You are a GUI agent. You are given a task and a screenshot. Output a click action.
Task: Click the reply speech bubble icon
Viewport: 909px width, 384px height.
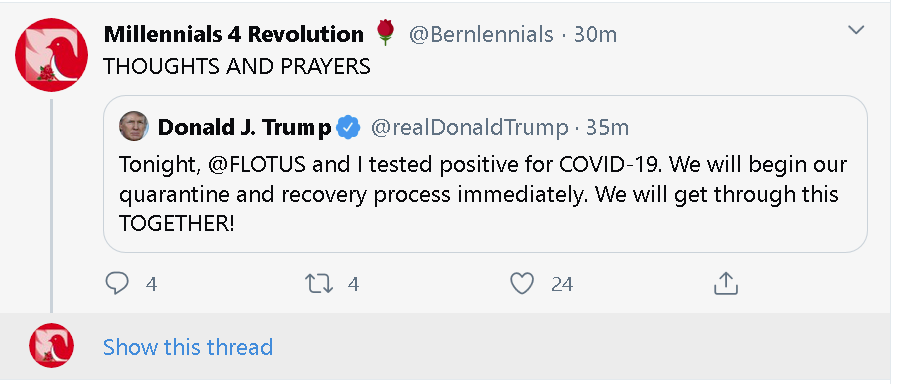pyautogui.click(x=117, y=284)
